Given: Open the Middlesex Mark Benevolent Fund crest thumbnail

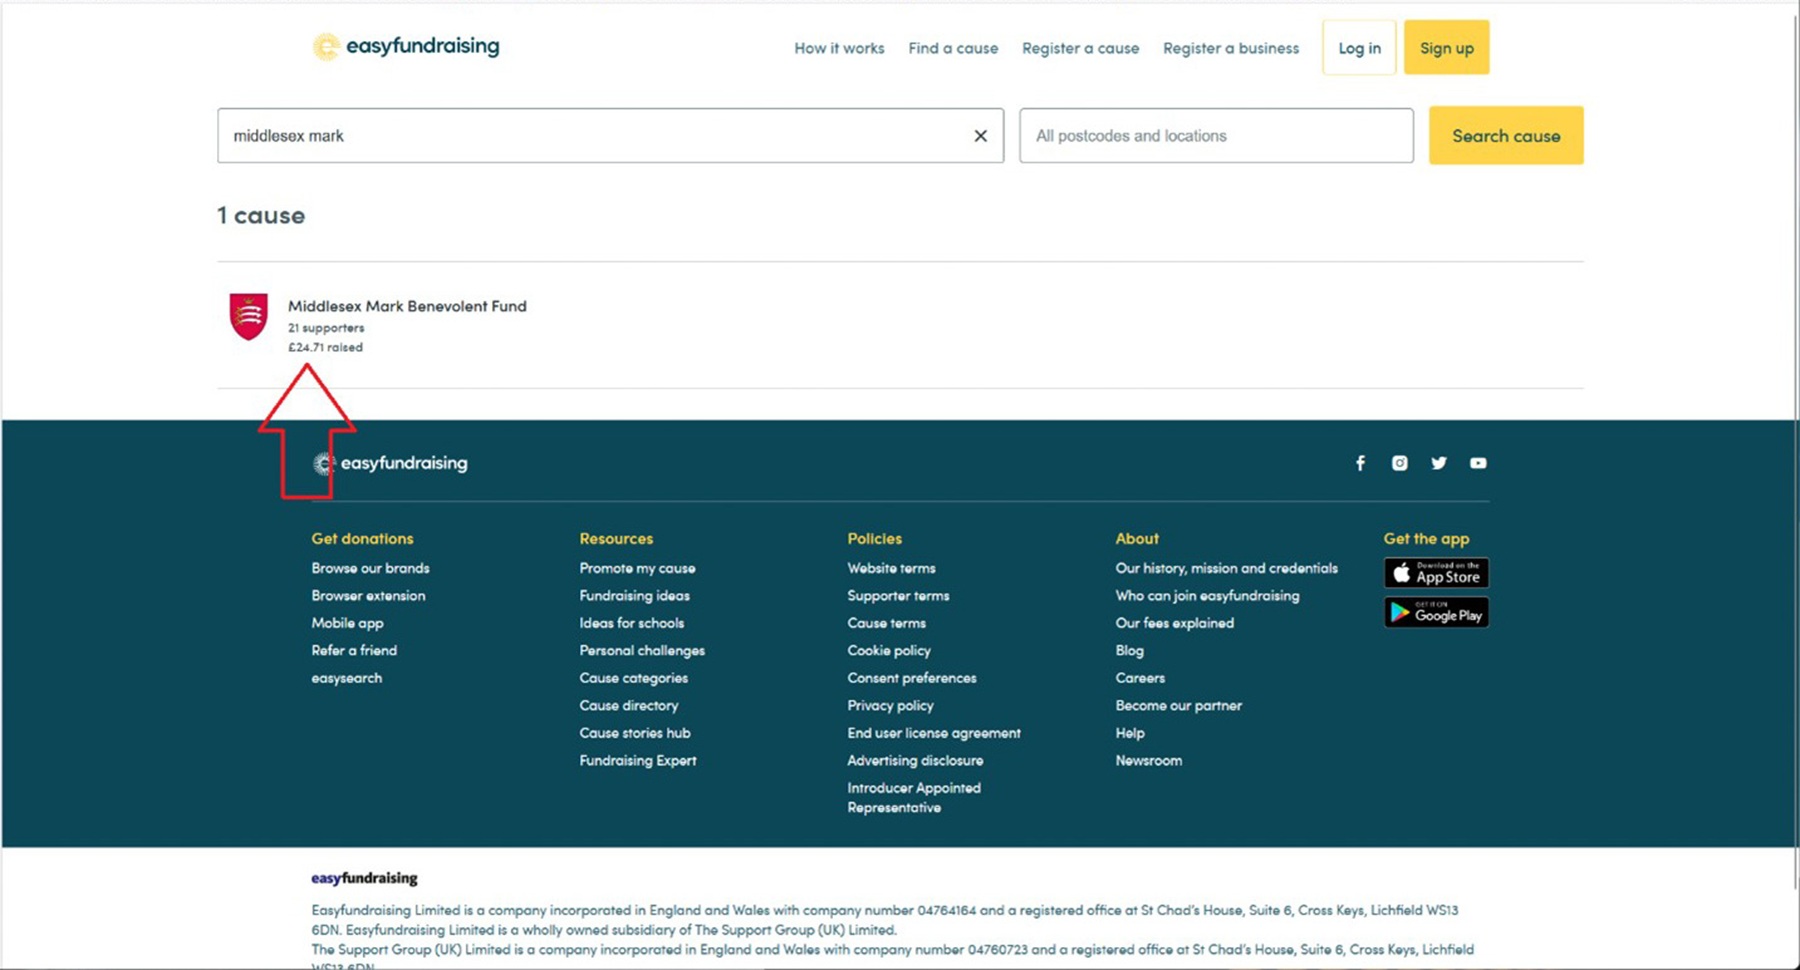Looking at the screenshot, I should [x=249, y=316].
